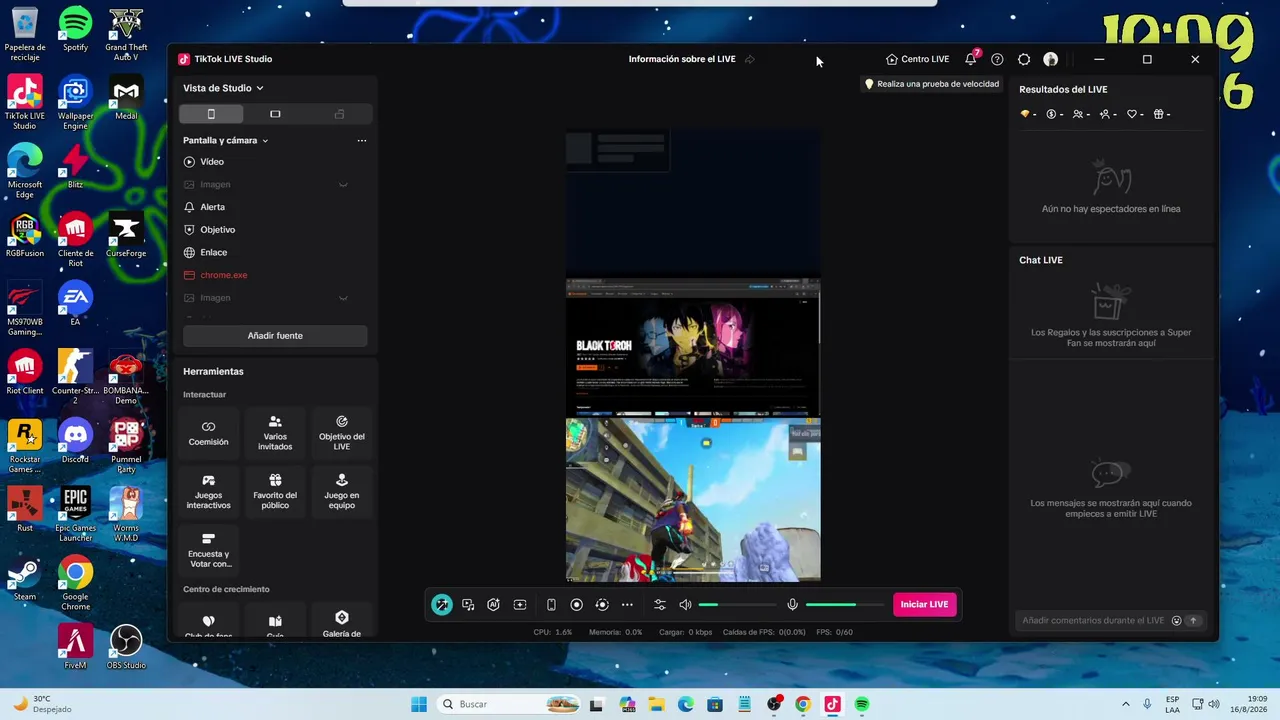Image resolution: width=1280 pixels, height=720 pixels.
Task: Open the help question mark
Action: (997, 59)
